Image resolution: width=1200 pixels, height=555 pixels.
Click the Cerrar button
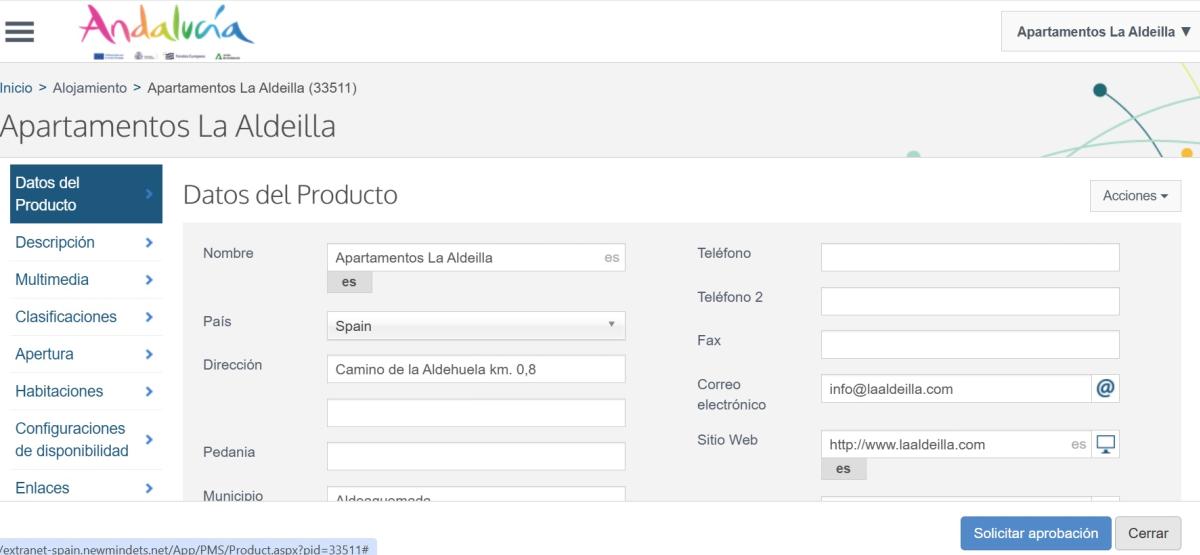pos(1148,533)
